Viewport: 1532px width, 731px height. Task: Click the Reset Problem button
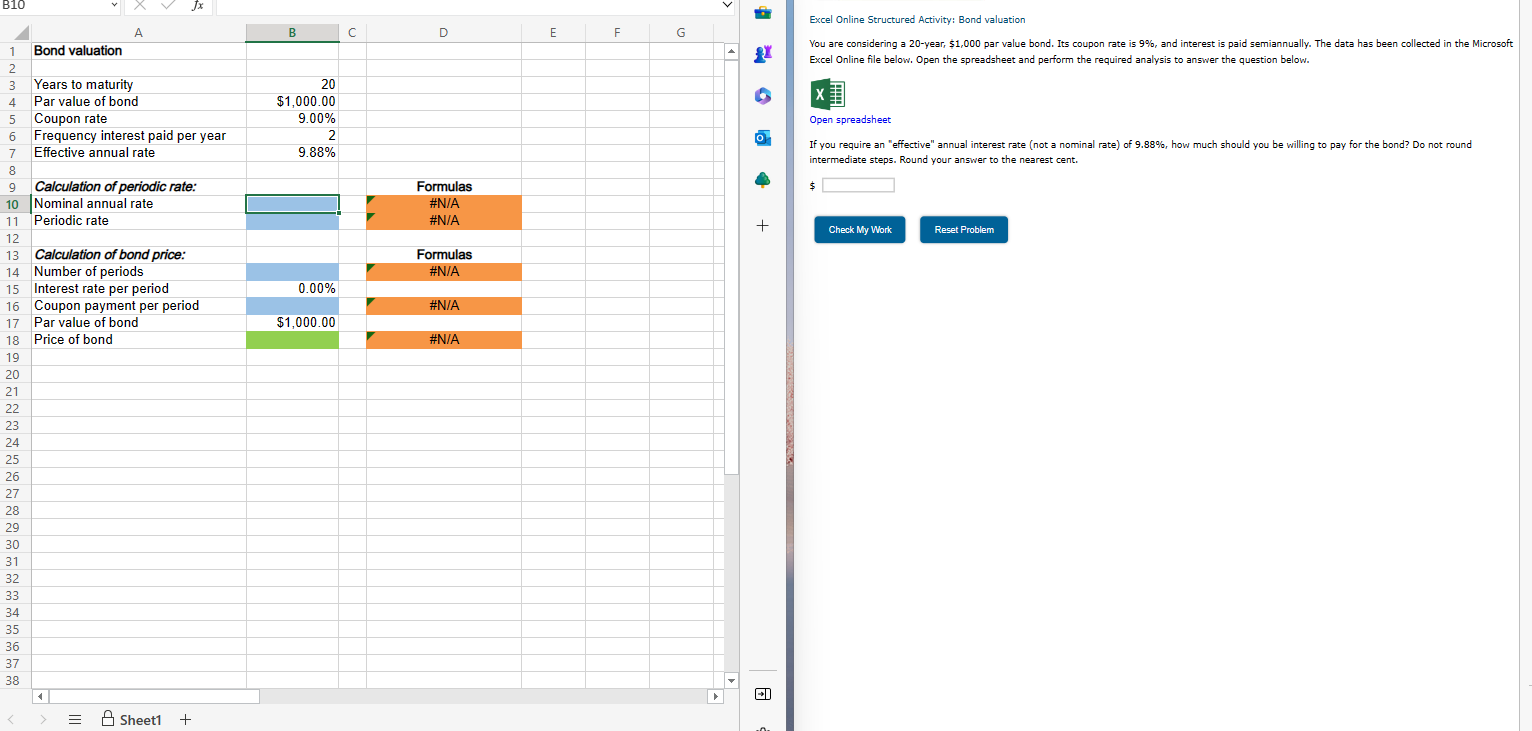964,230
